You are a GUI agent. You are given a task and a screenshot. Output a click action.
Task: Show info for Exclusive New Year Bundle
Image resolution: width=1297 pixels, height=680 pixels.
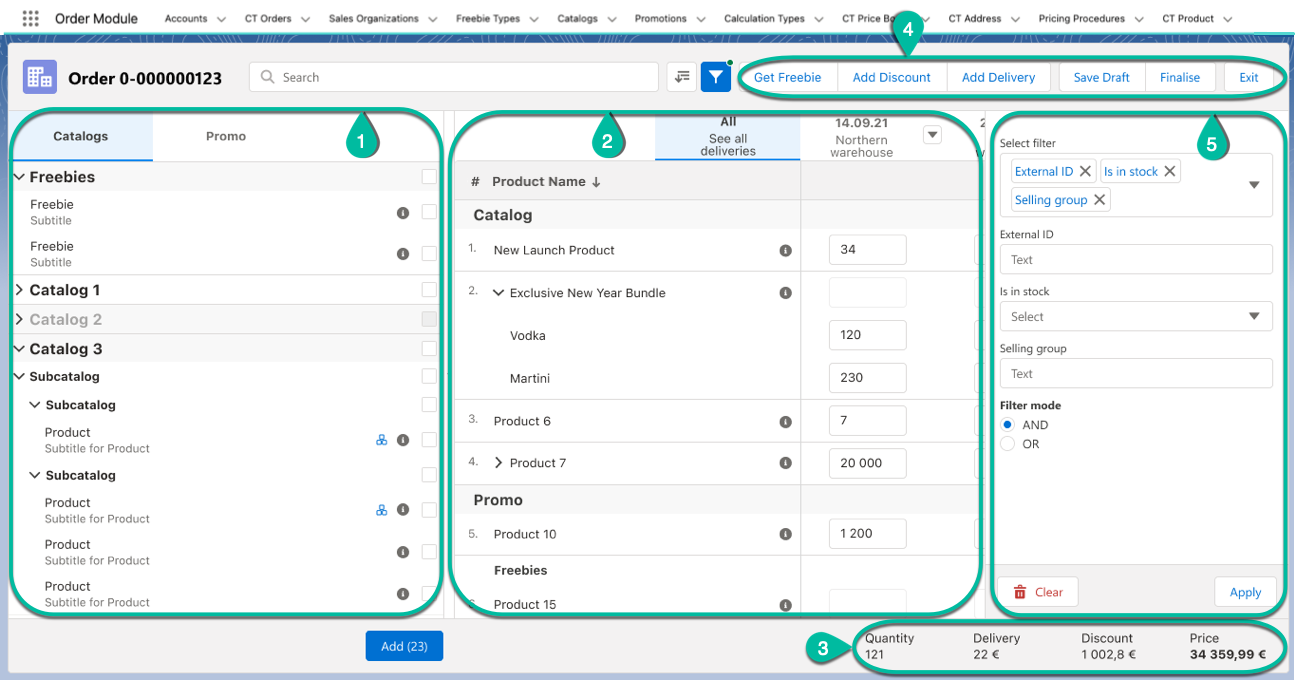click(x=785, y=293)
